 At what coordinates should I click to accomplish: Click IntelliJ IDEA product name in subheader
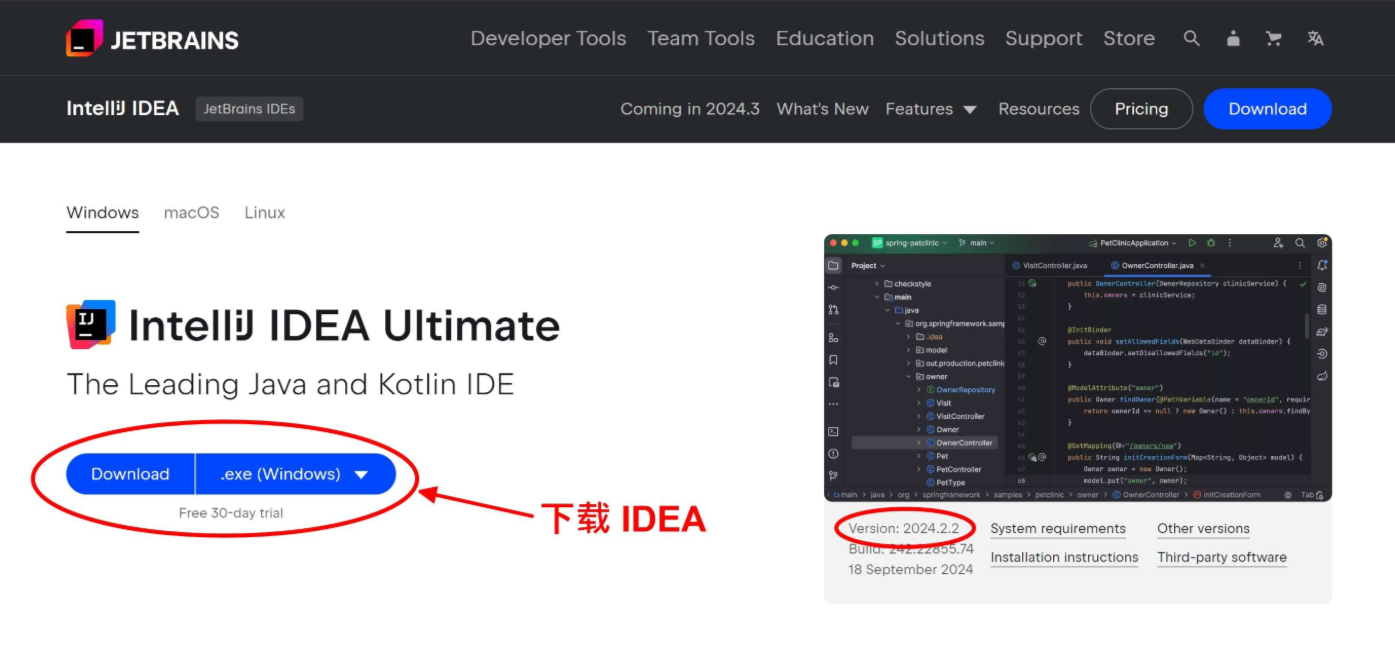point(123,109)
